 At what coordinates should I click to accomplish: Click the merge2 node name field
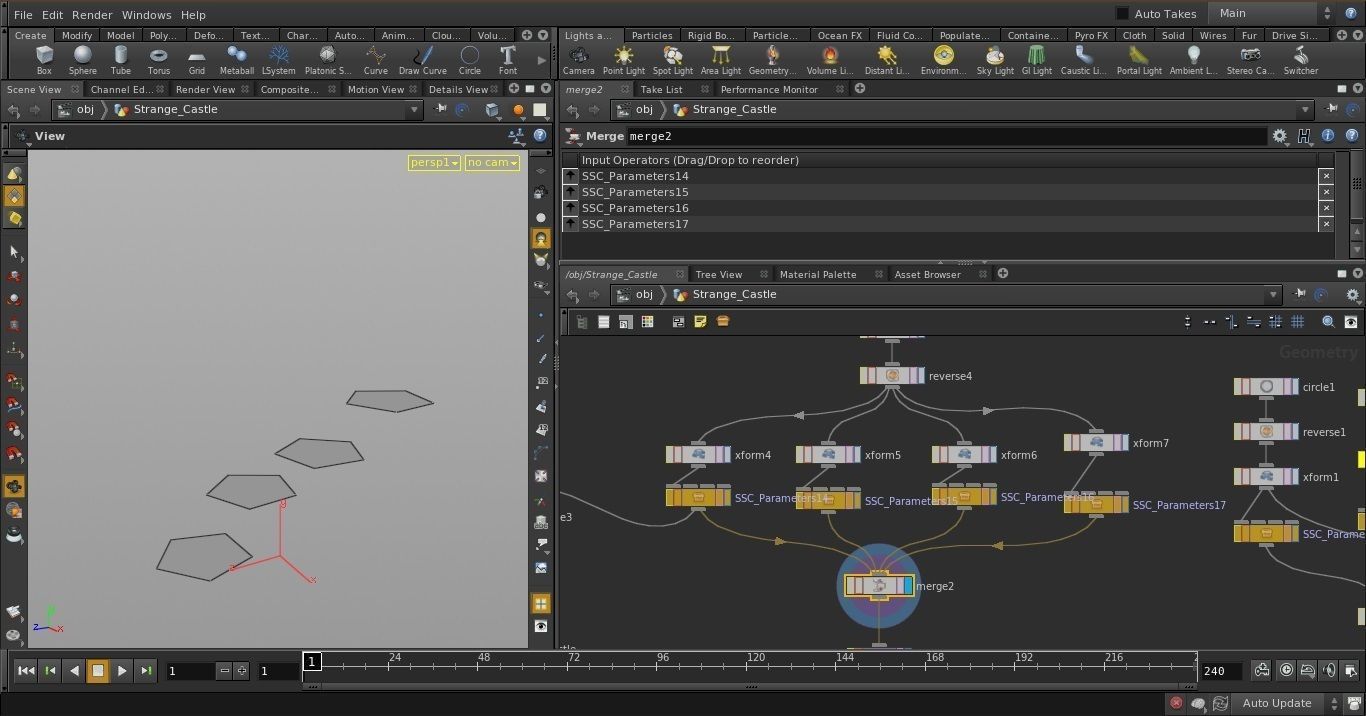946,136
